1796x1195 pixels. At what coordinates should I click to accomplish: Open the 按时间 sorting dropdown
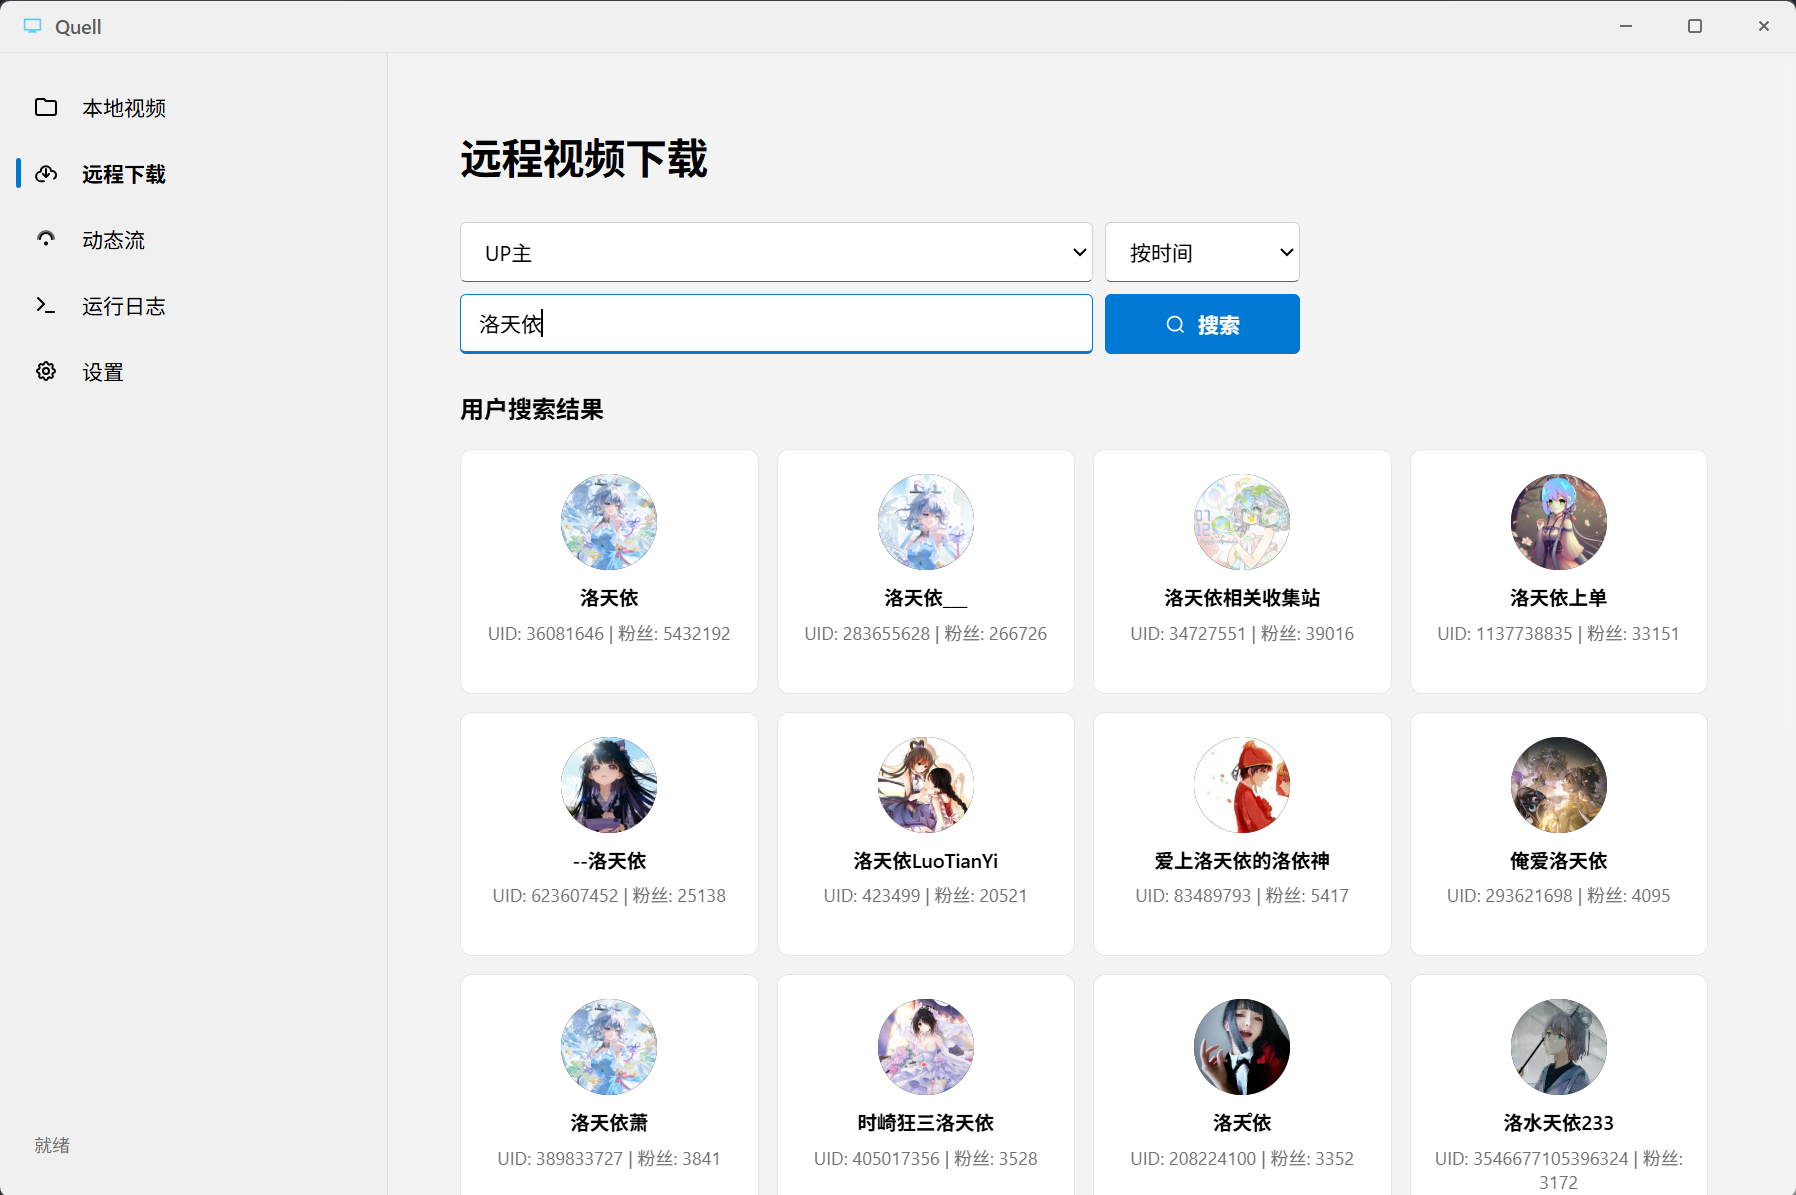(x=1201, y=252)
